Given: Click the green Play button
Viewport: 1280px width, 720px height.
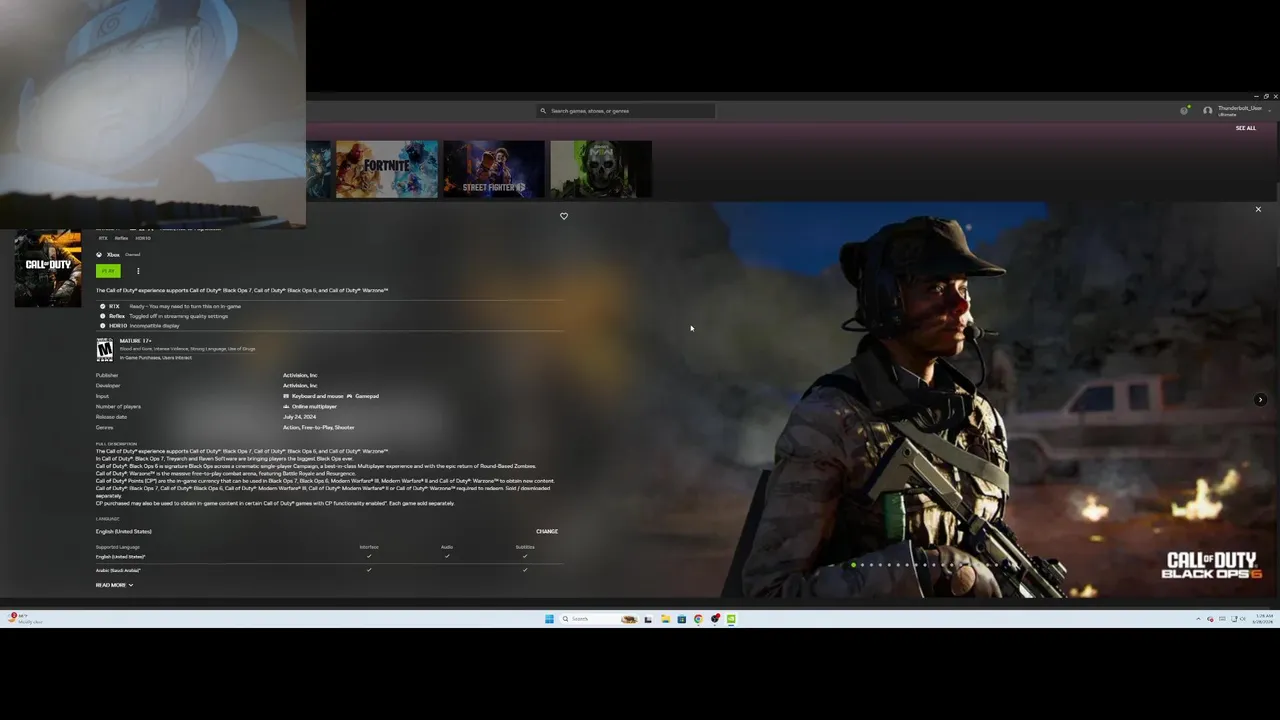Looking at the screenshot, I should pos(108,271).
